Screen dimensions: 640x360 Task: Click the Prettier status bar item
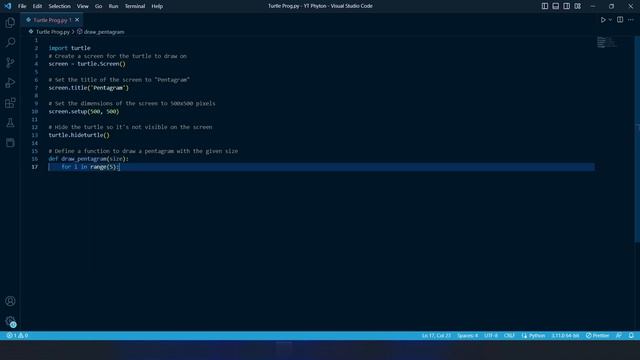598,336
